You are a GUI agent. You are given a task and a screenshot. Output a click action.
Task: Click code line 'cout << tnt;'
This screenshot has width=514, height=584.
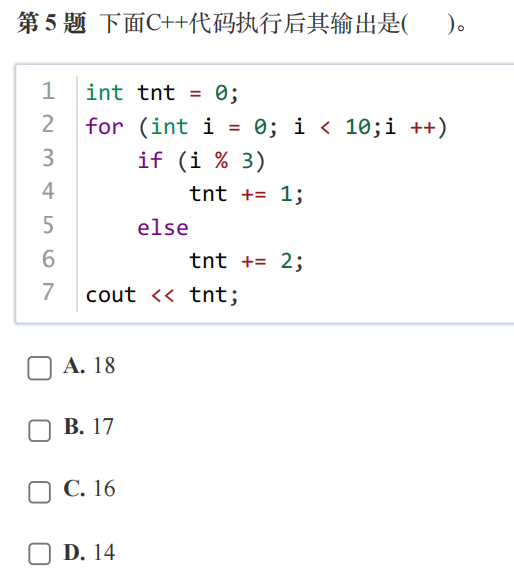coord(162,295)
